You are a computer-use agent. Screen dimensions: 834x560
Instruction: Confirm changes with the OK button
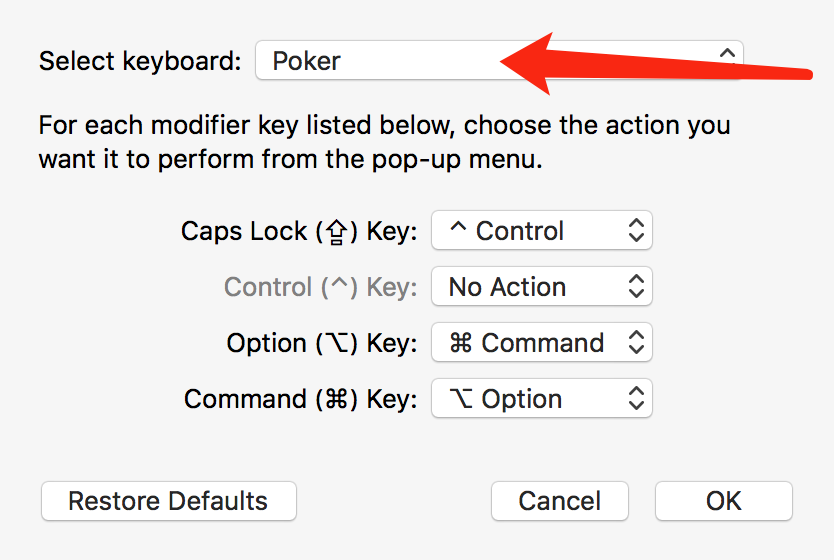(723, 501)
